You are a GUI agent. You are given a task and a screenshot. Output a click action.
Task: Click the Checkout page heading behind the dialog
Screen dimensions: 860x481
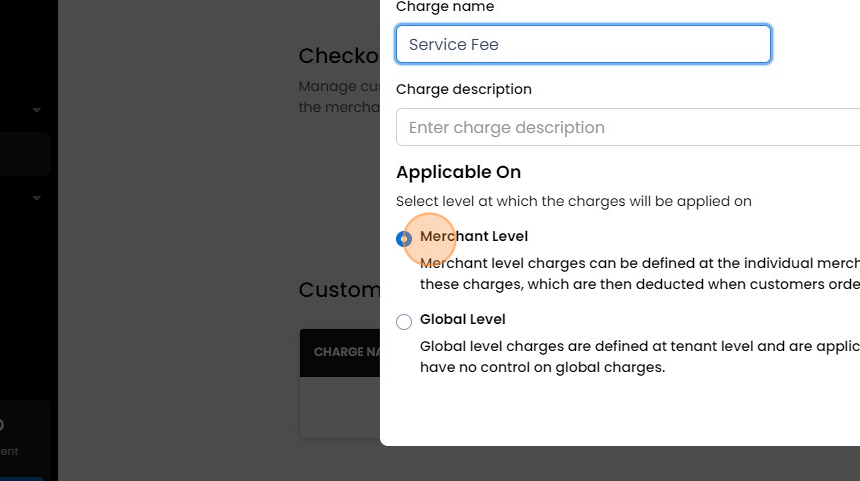pos(339,57)
